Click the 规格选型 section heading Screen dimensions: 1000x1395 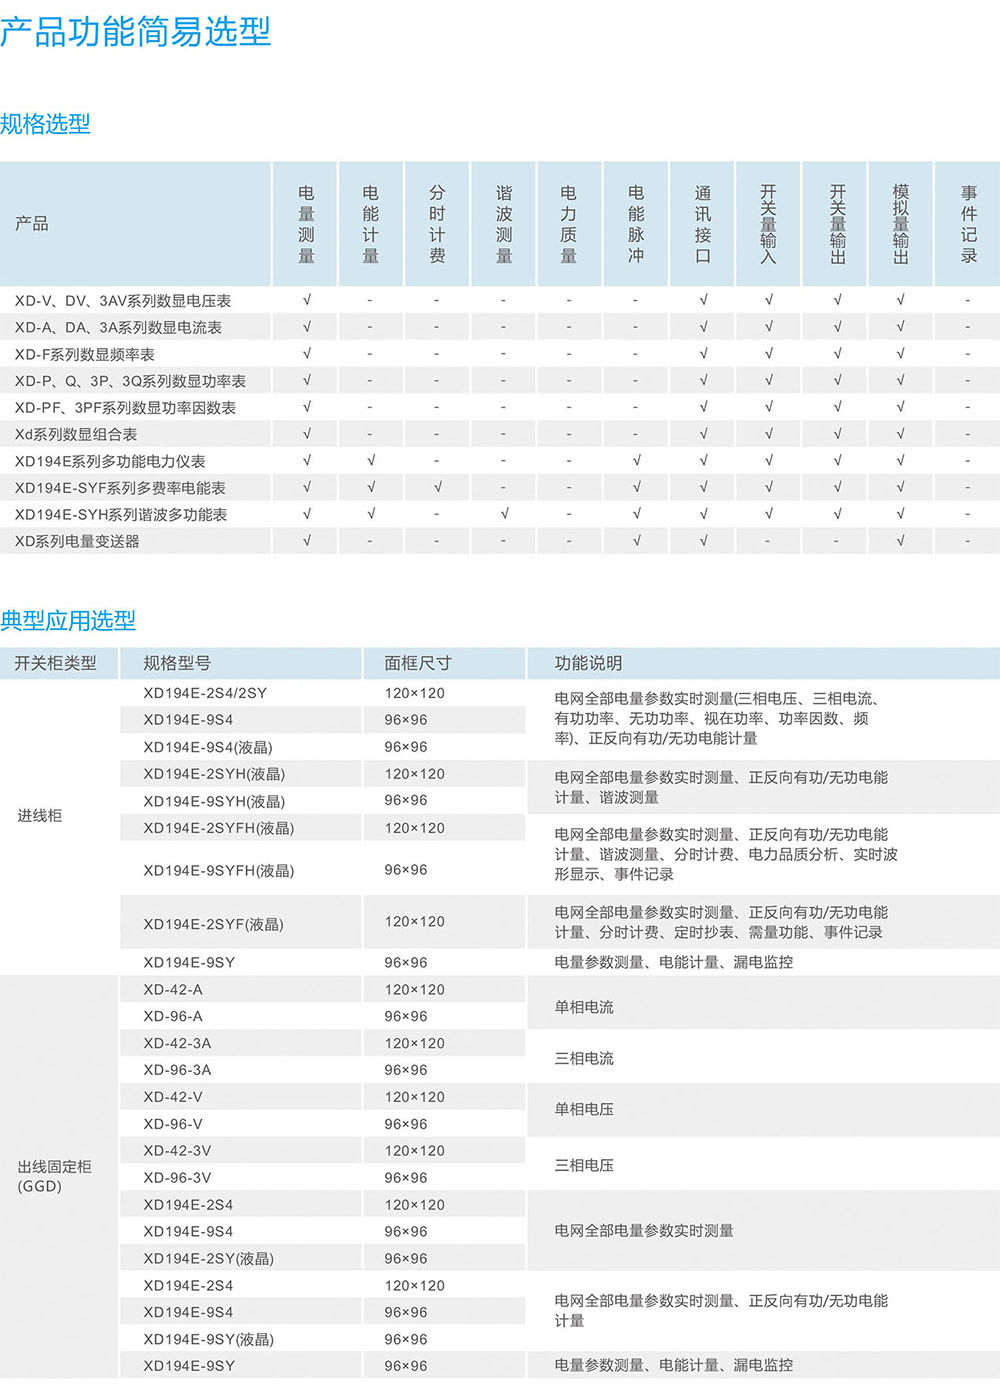[45, 124]
